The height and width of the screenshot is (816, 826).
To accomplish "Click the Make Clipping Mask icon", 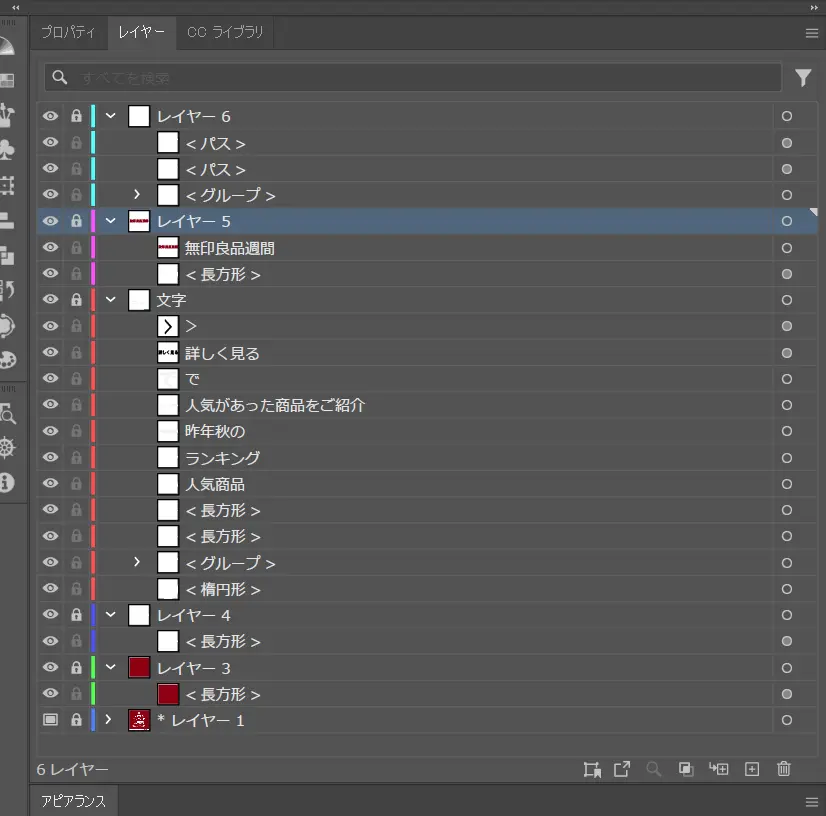I will 686,769.
